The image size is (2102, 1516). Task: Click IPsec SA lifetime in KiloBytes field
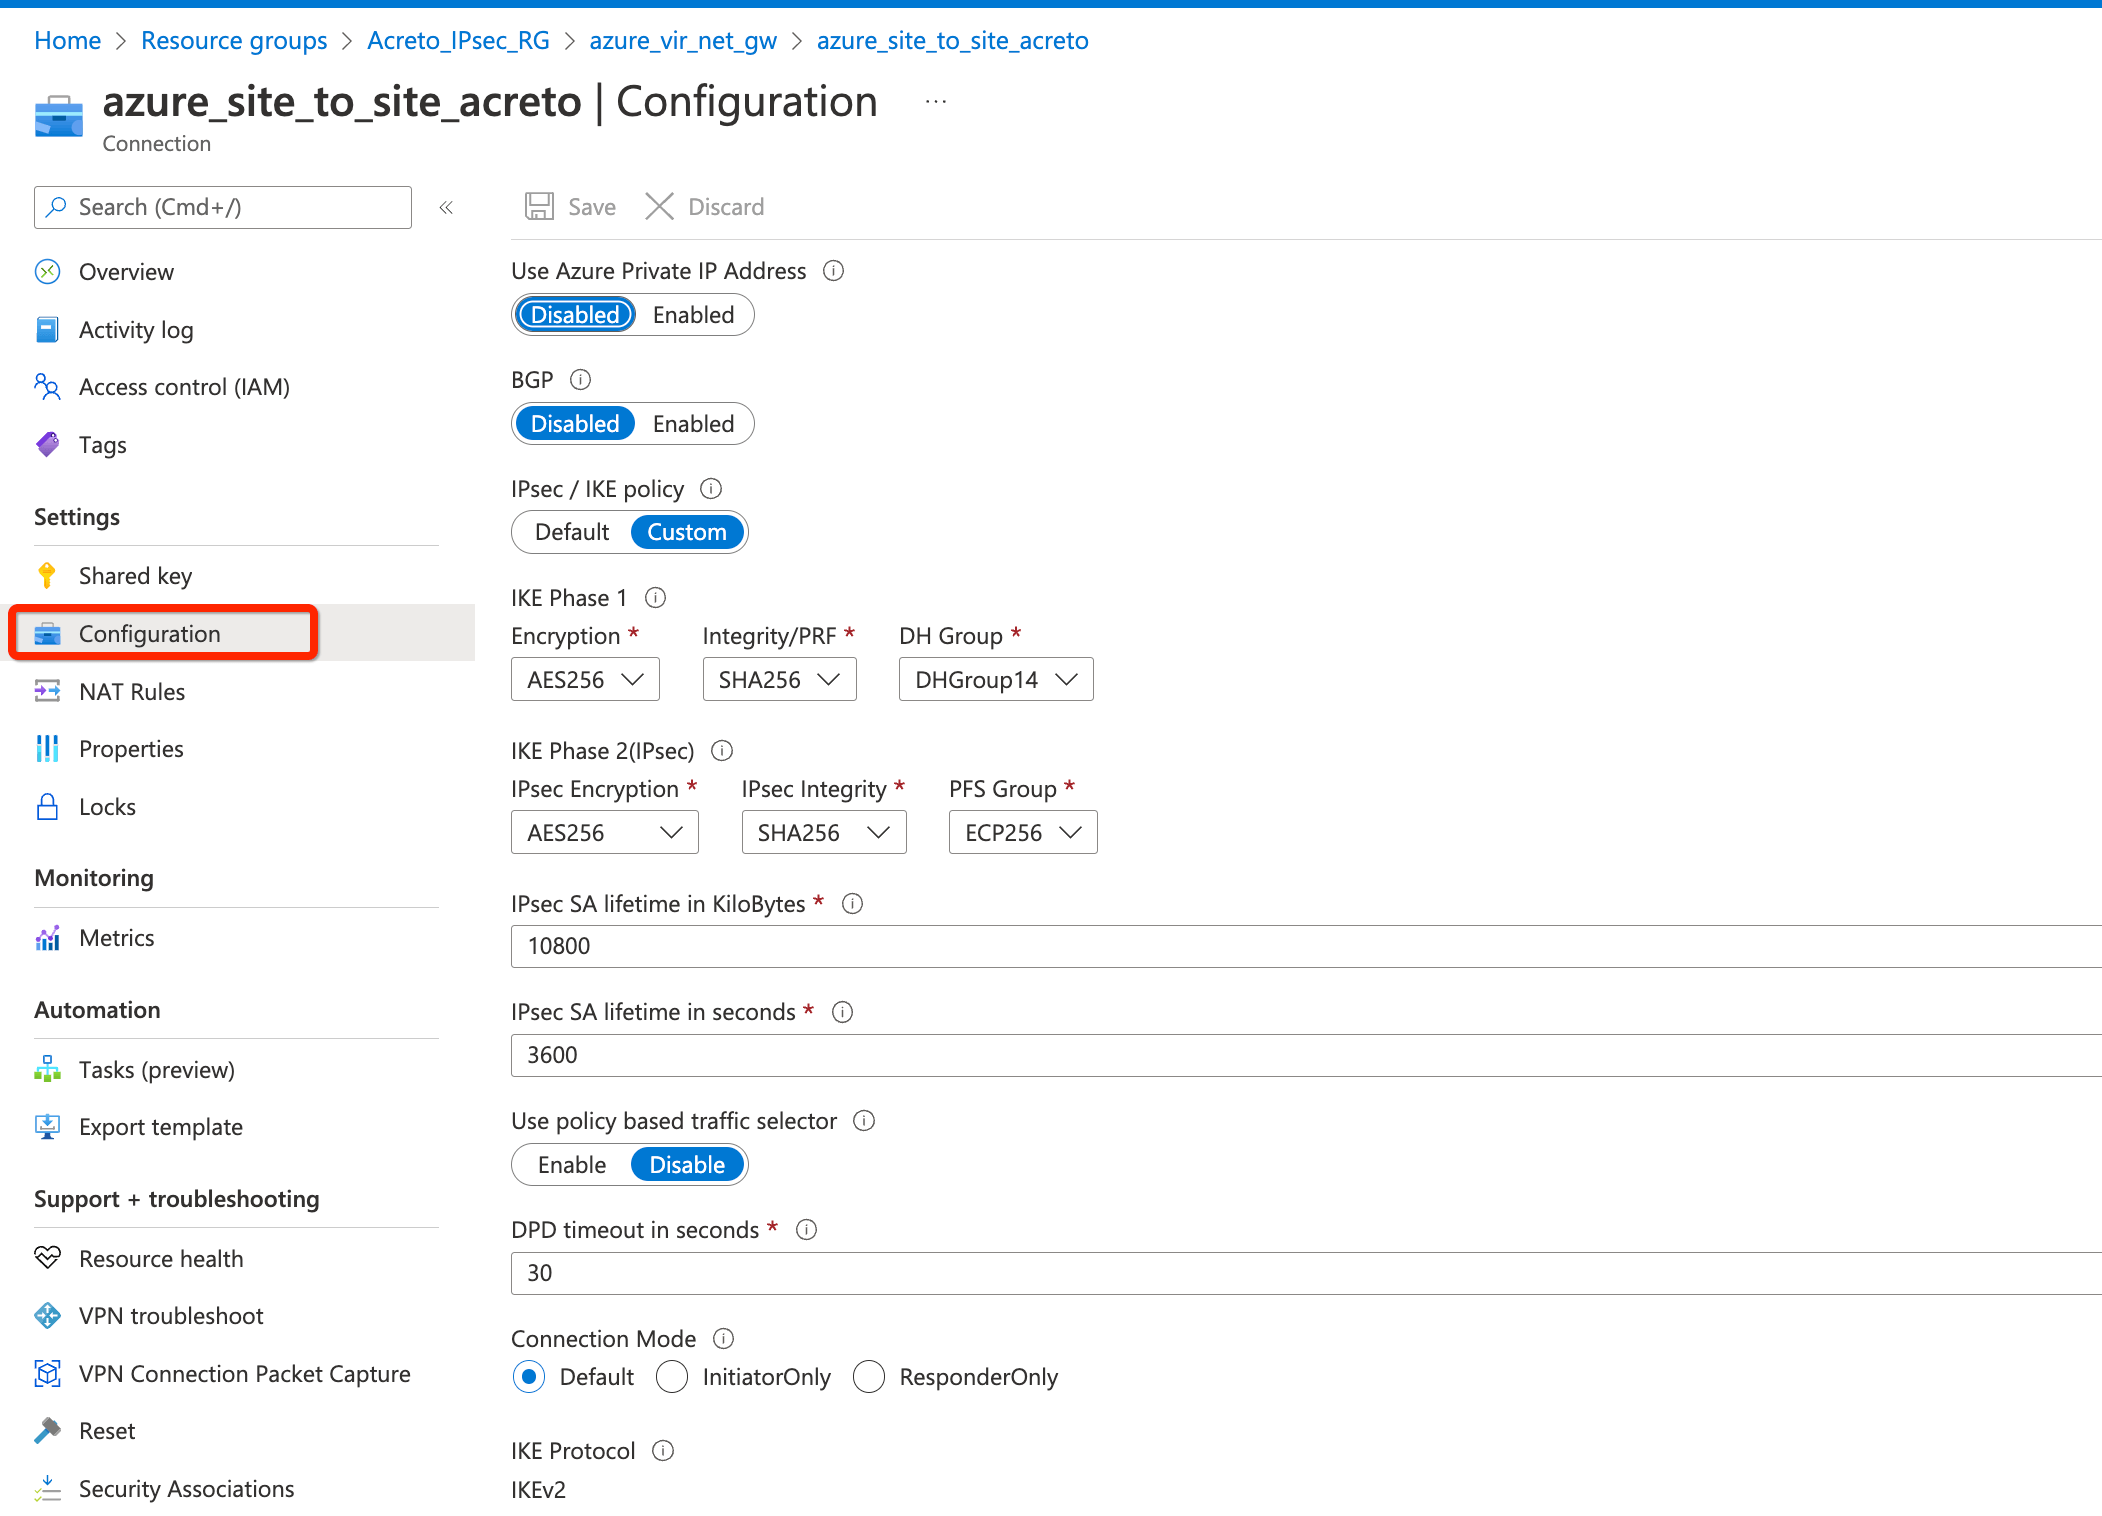pos(1306,946)
